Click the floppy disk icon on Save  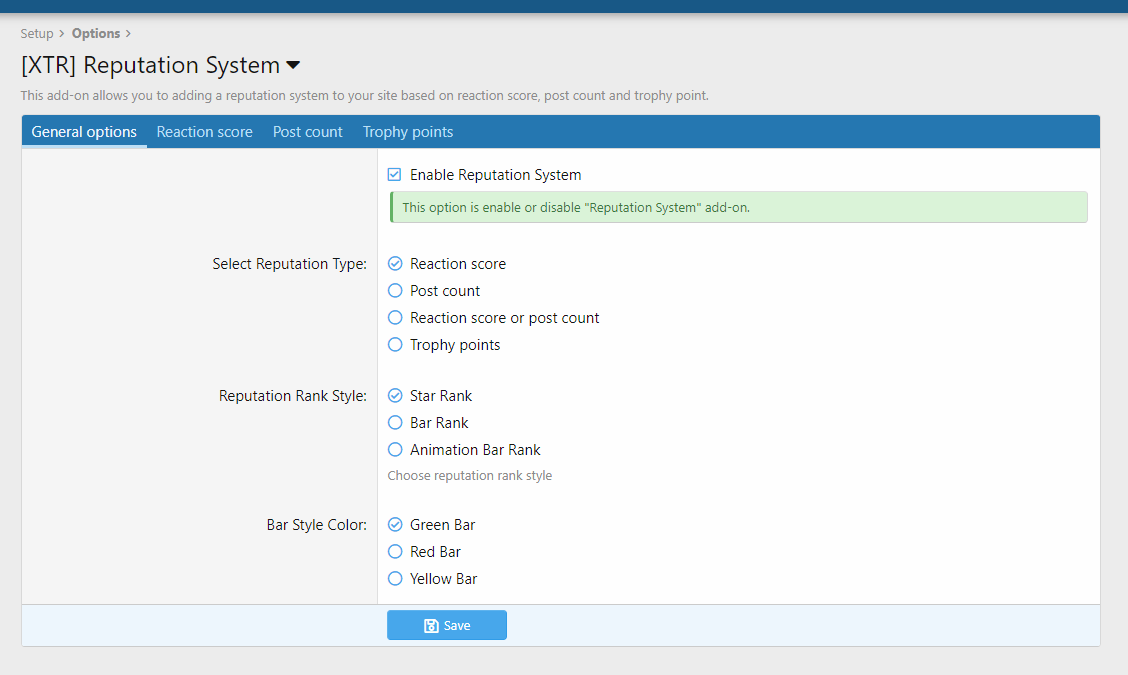431,626
